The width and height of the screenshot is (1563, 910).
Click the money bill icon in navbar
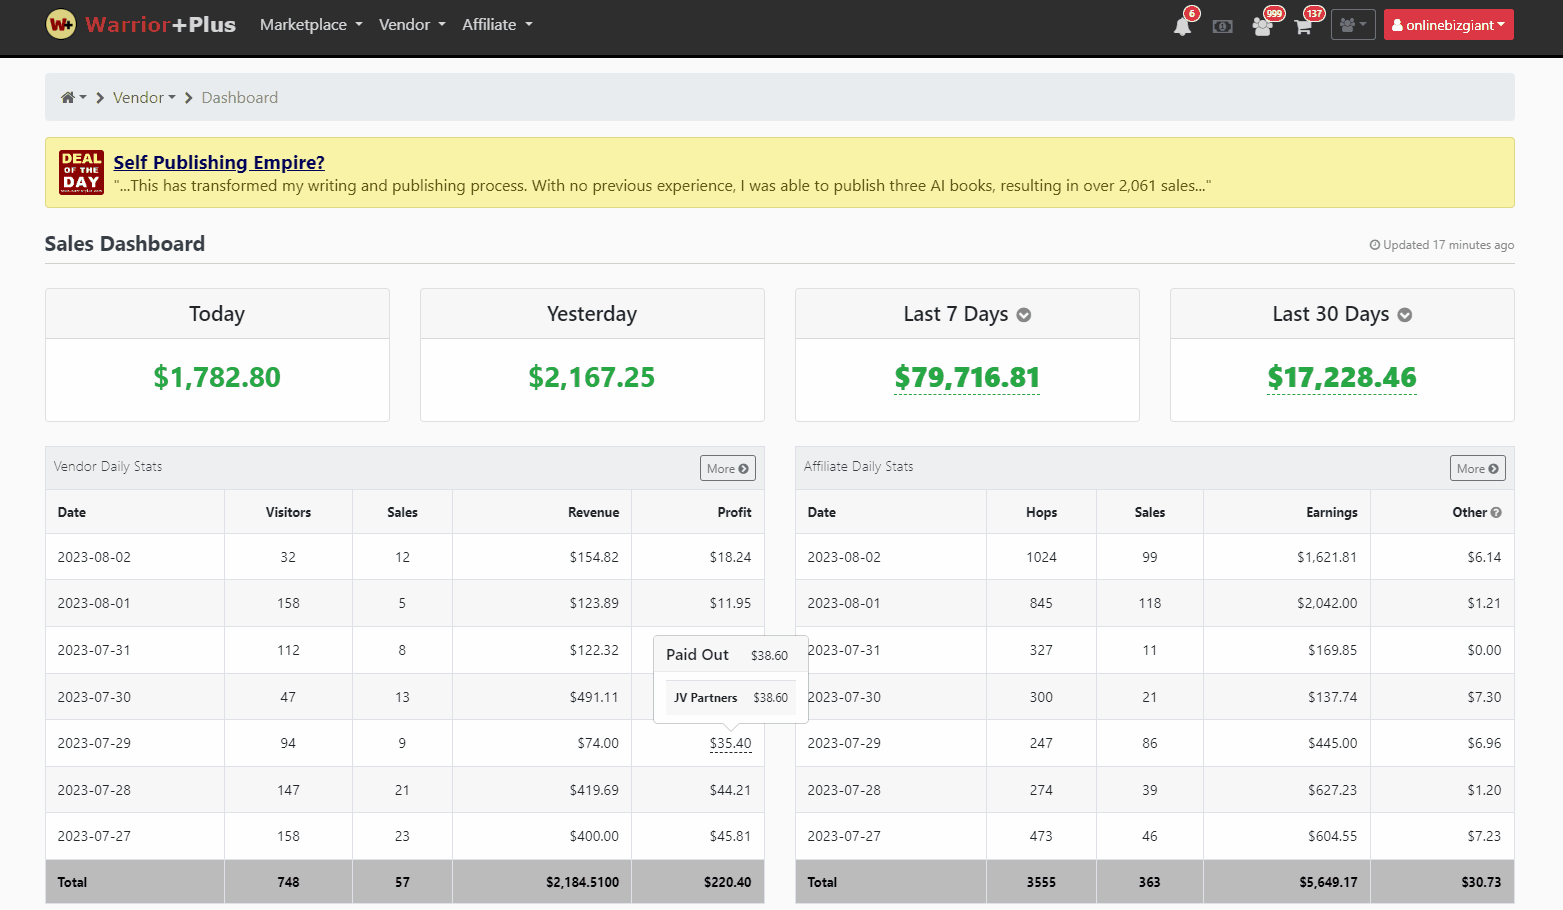[x=1222, y=26]
